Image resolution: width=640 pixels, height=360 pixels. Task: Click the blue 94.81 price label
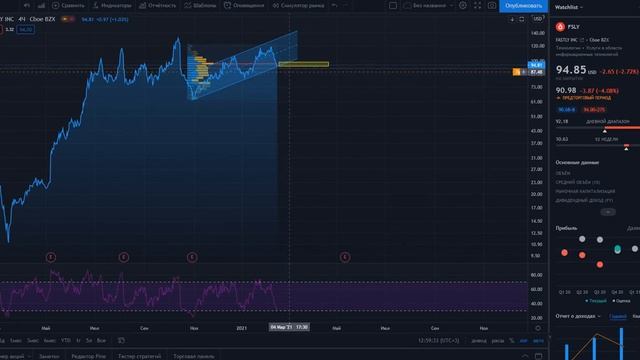pyautogui.click(x=536, y=65)
